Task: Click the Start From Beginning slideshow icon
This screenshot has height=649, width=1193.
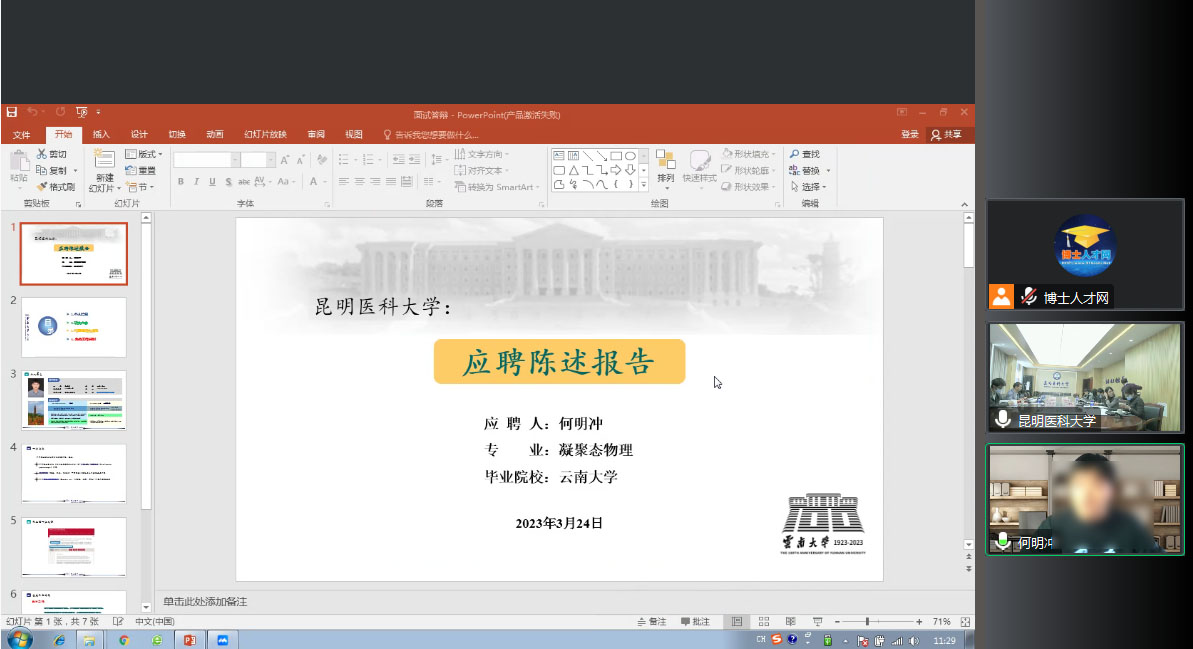Action: [x=82, y=112]
